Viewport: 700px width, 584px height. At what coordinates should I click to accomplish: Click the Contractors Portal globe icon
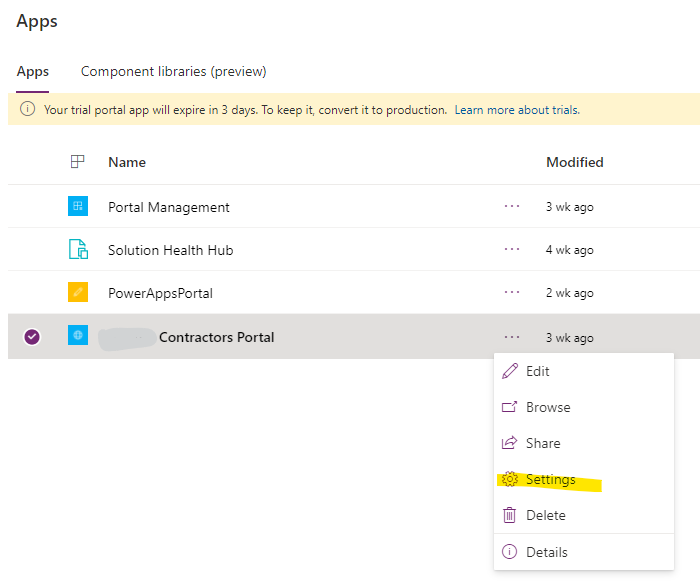78,335
